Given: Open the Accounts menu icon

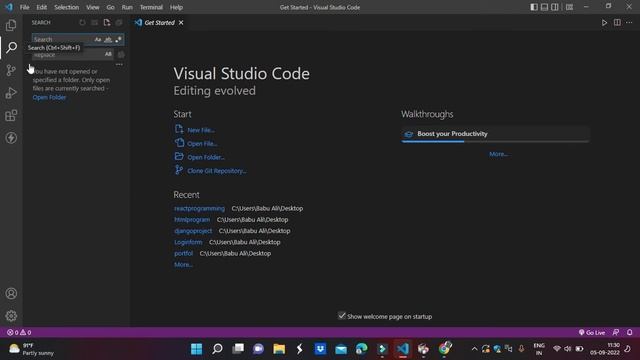Looking at the screenshot, I should pos(11,293).
